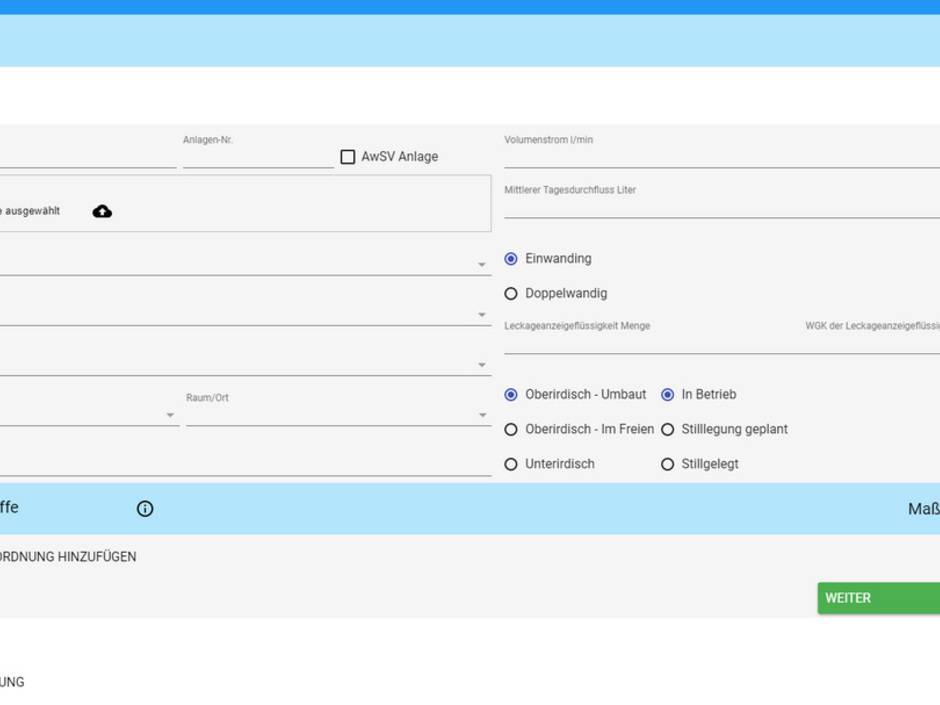
Task: Click the info icon in the blue bar
Action: [145, 509]
